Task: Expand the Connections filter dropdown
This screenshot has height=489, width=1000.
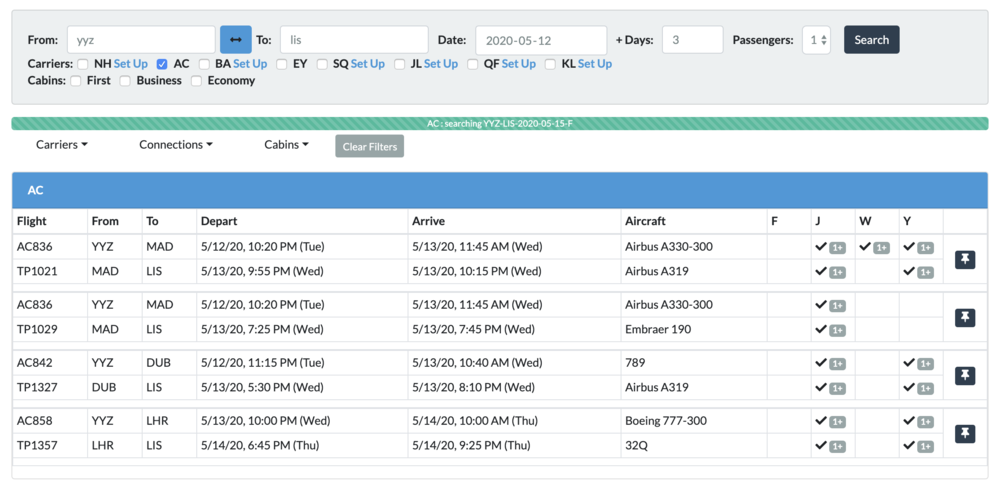Action: [x=175, y=145]
